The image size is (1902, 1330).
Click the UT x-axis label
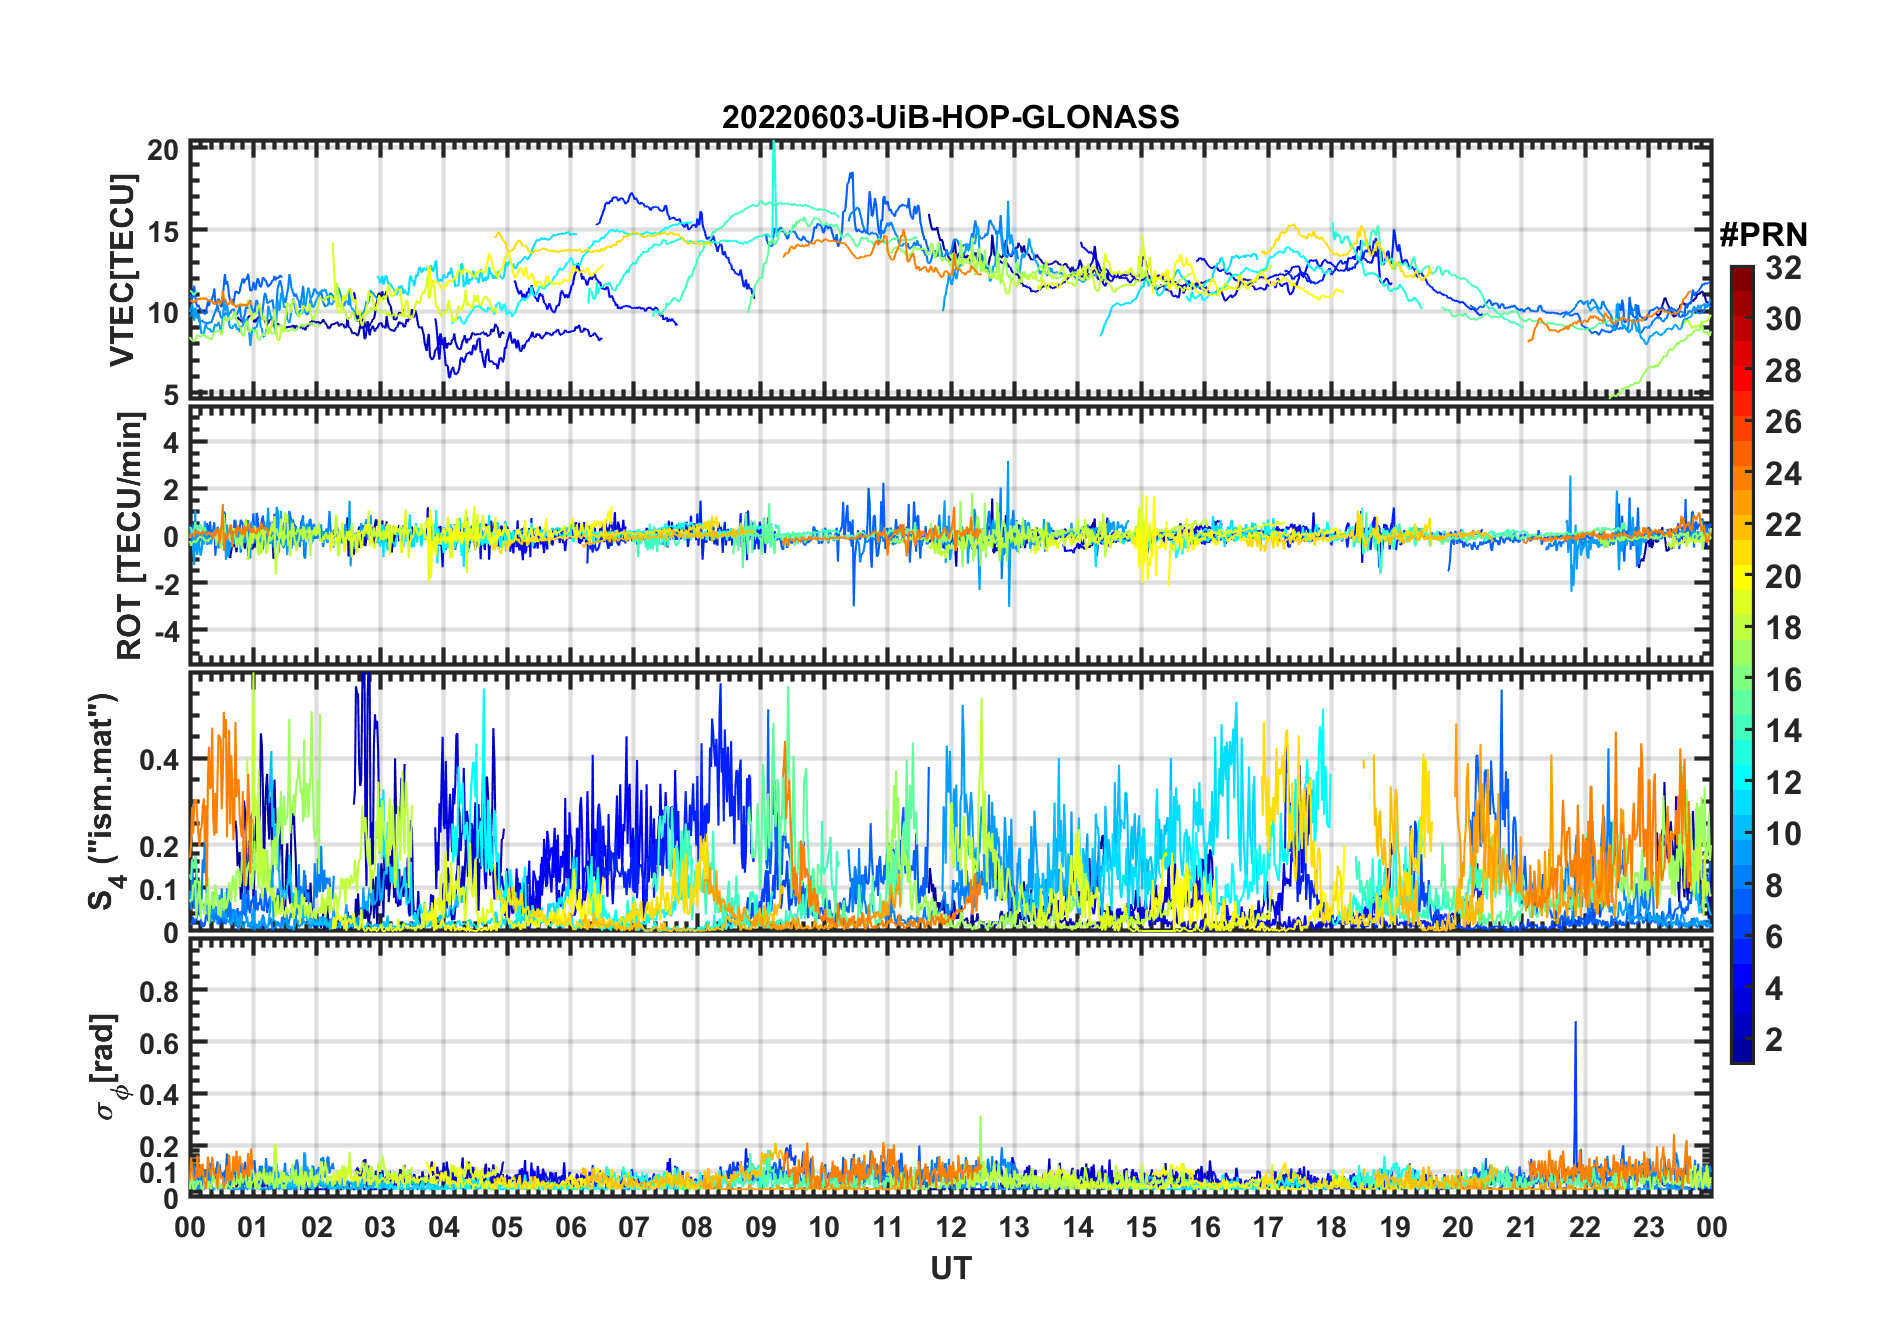950,1269
